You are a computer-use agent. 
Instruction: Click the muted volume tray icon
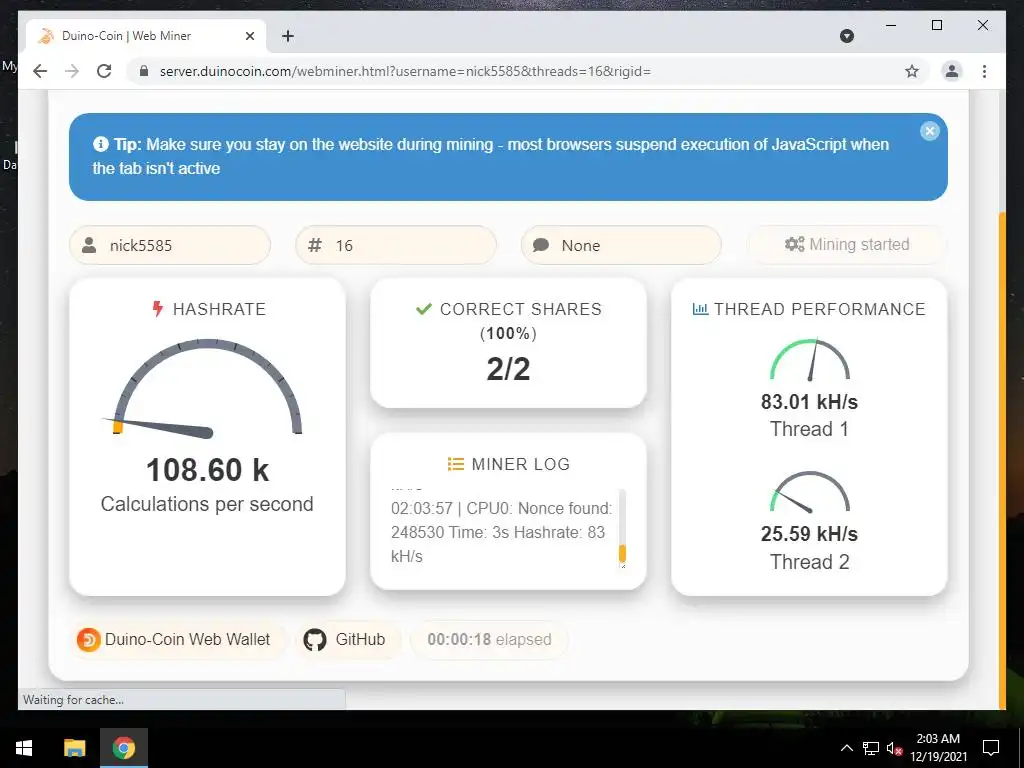pos(894,748)
